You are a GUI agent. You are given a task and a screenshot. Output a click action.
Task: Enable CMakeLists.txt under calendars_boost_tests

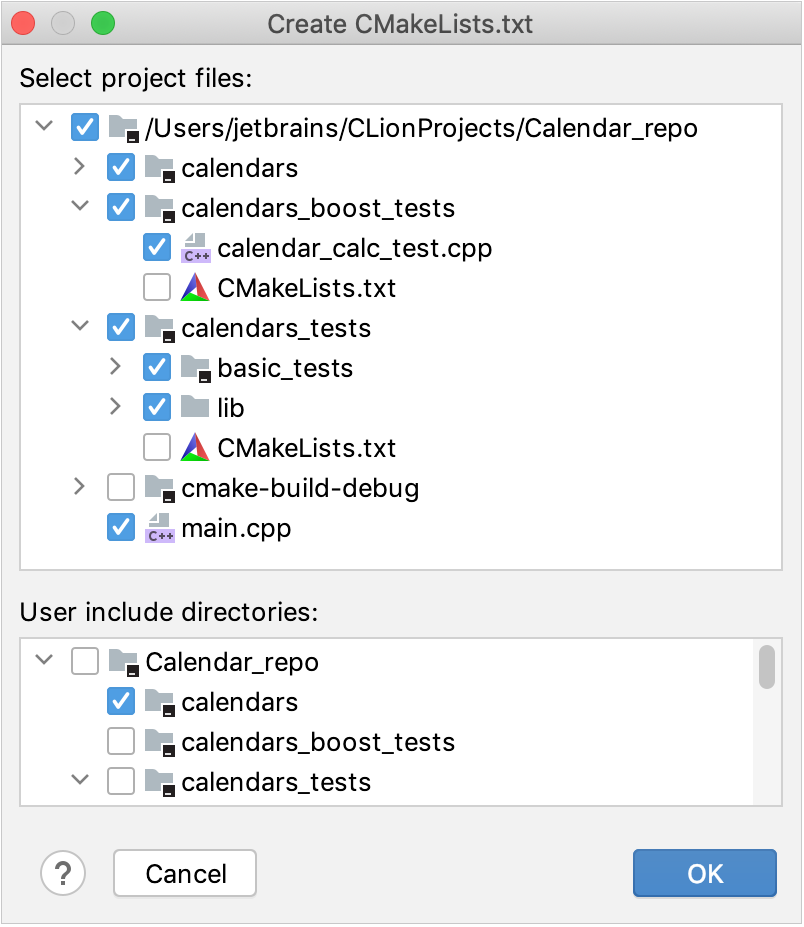156,287
